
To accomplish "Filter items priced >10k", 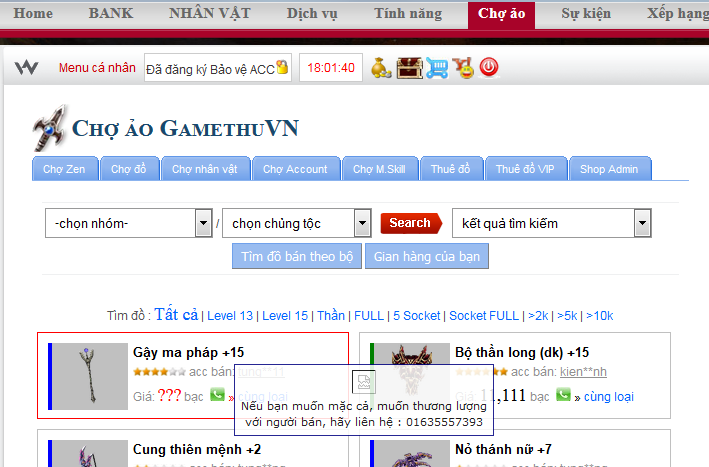I will [x=600, y=316].
